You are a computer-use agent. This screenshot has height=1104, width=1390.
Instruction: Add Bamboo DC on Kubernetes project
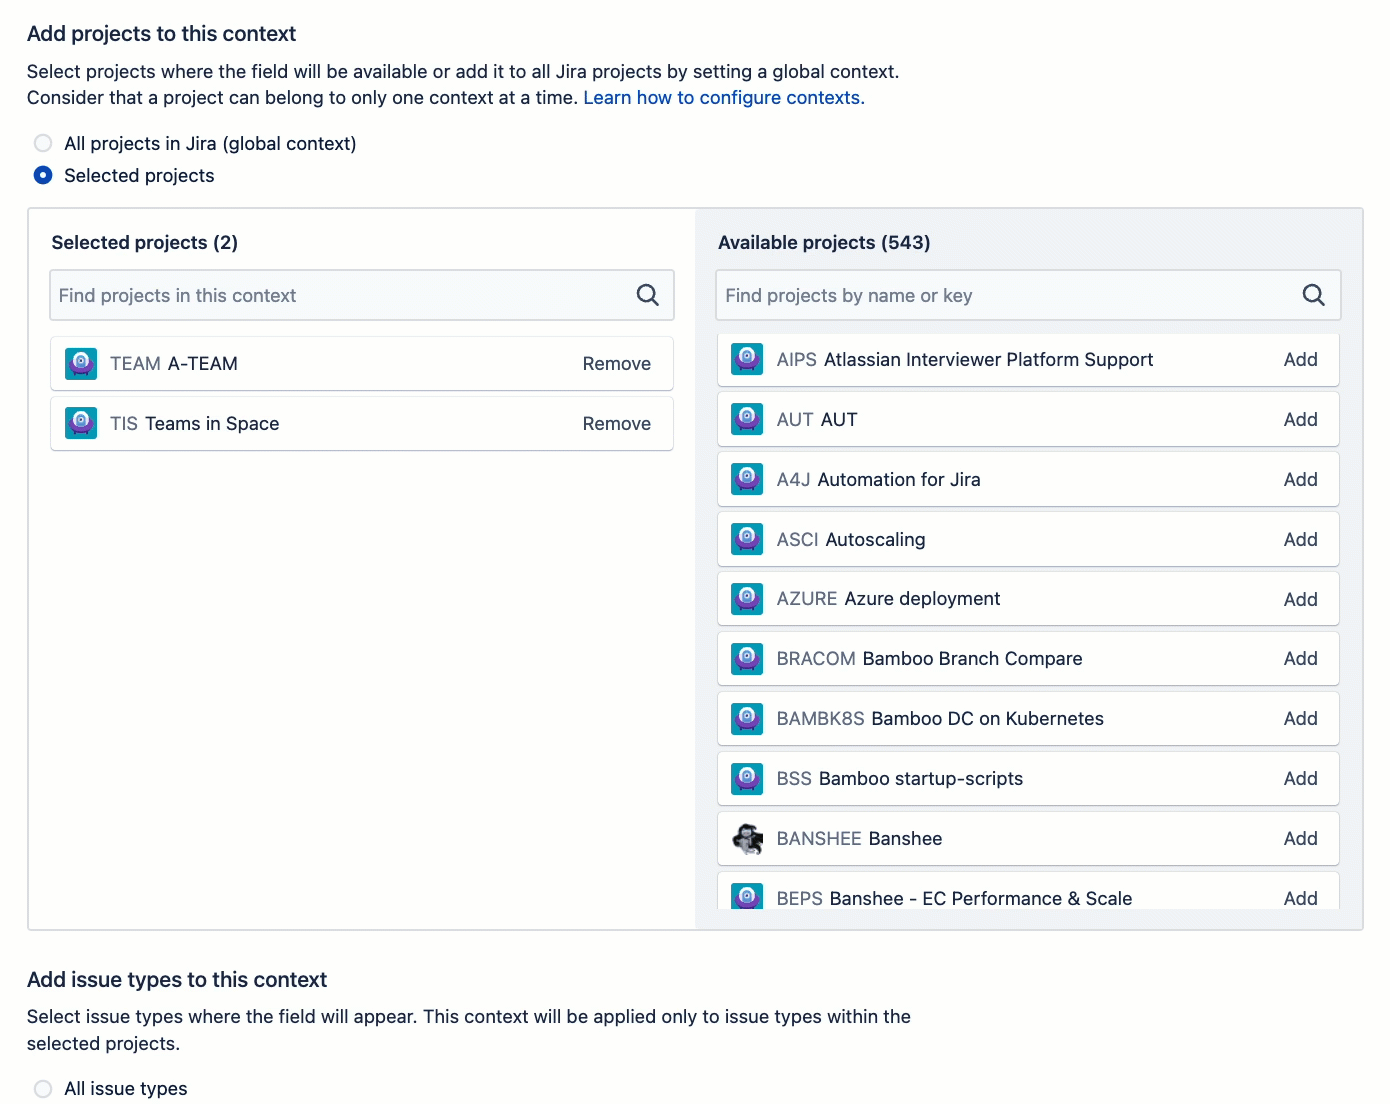click(x=1300, y=718)
